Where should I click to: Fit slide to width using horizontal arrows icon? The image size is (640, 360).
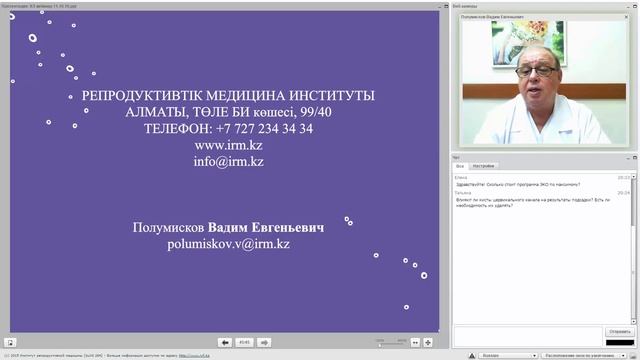415,342
